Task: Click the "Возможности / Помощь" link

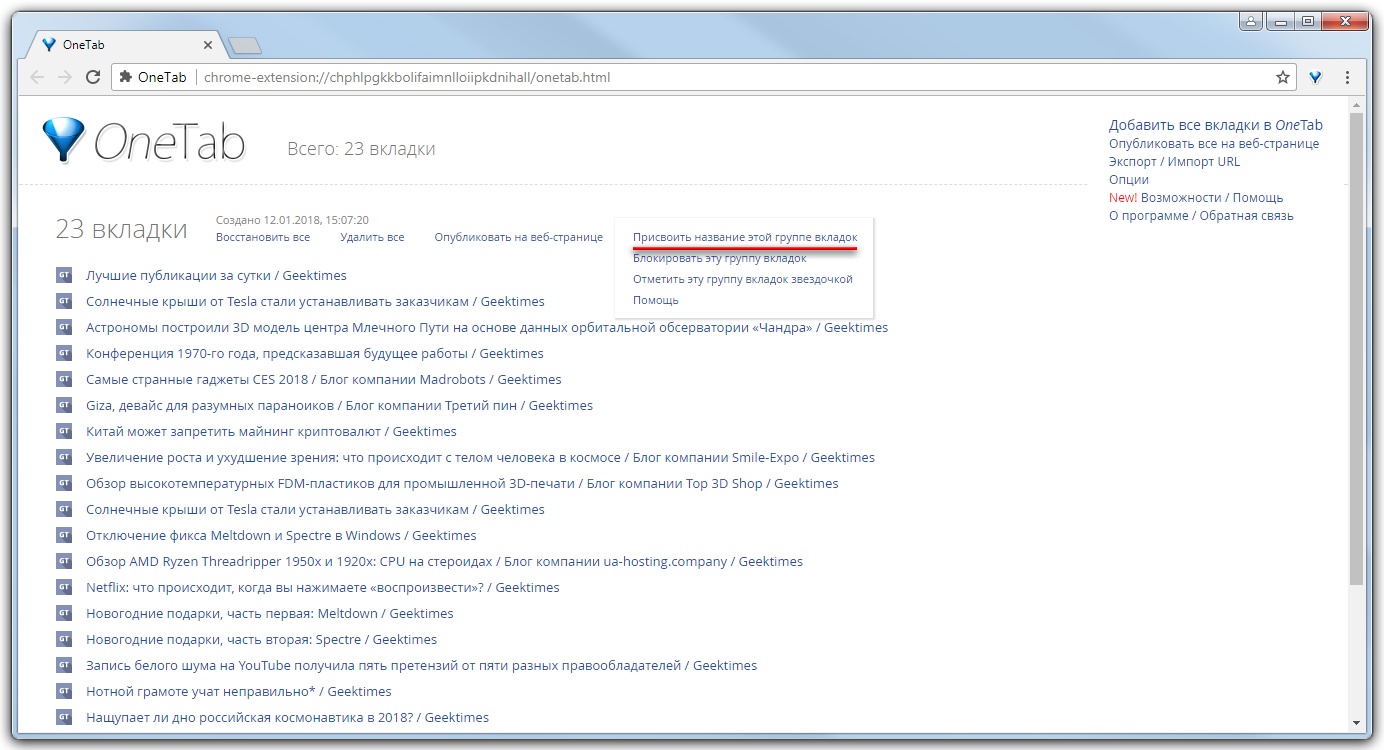Action: 1212,197
